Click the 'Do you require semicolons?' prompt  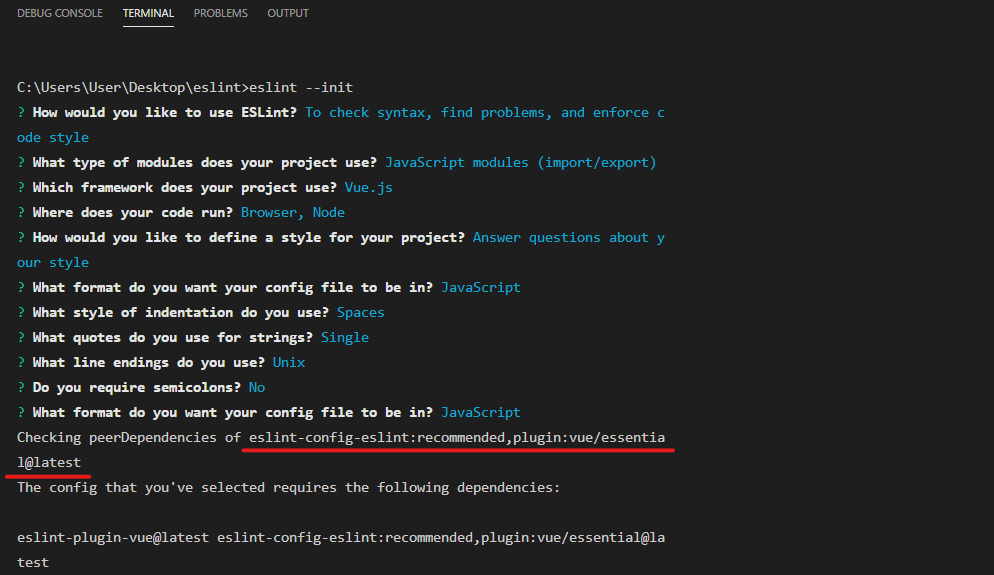coord(137,387)
